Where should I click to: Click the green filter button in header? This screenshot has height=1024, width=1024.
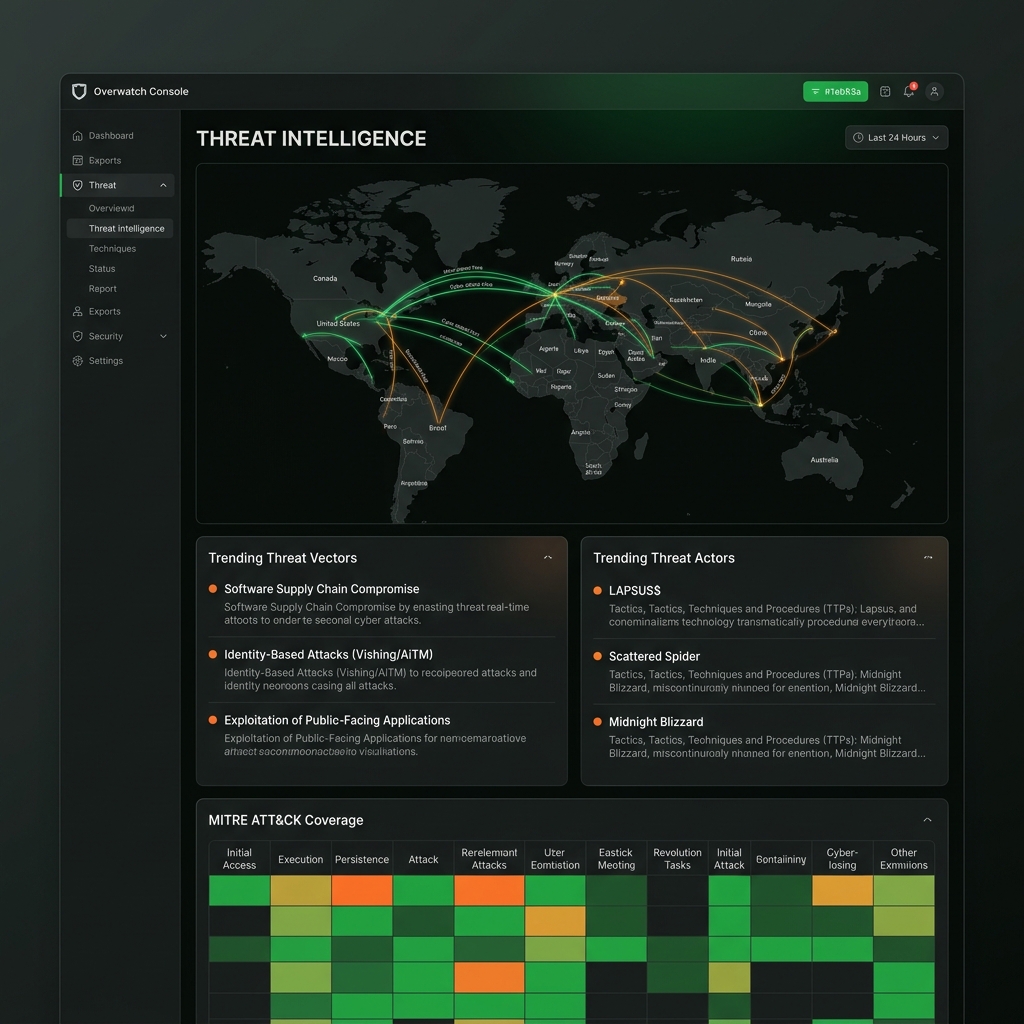835,91
